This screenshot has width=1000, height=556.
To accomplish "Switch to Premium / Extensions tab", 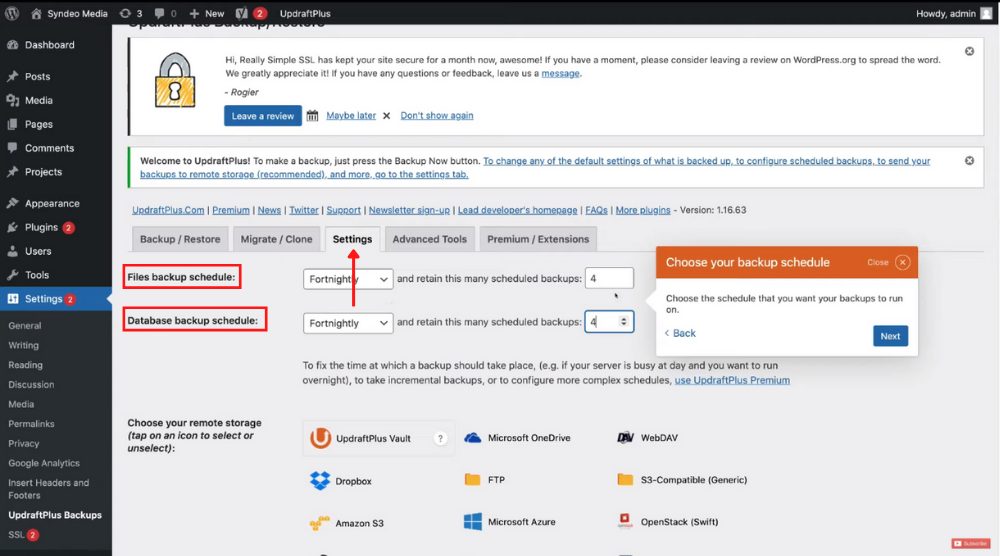I will coord(538,239).
